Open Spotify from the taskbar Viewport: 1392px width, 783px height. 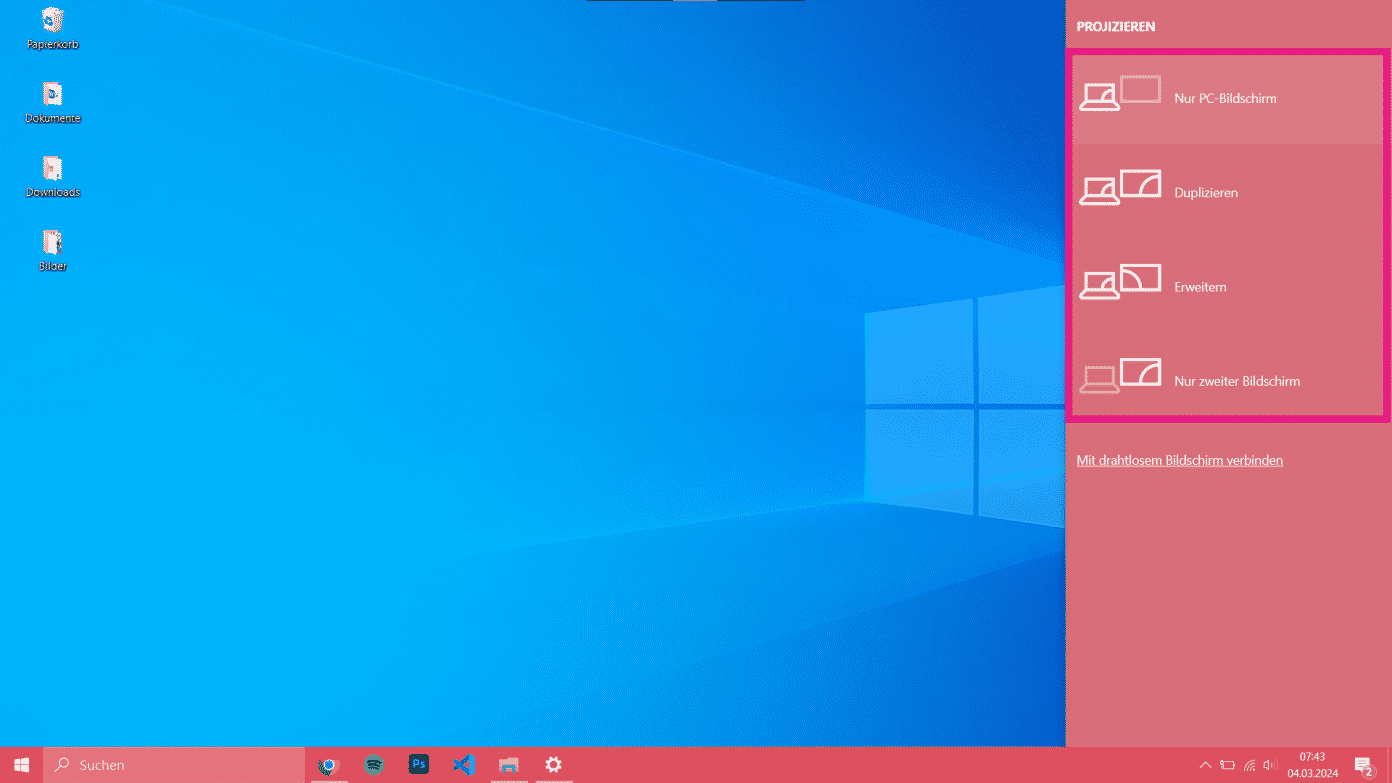click(x=374, y=765)
